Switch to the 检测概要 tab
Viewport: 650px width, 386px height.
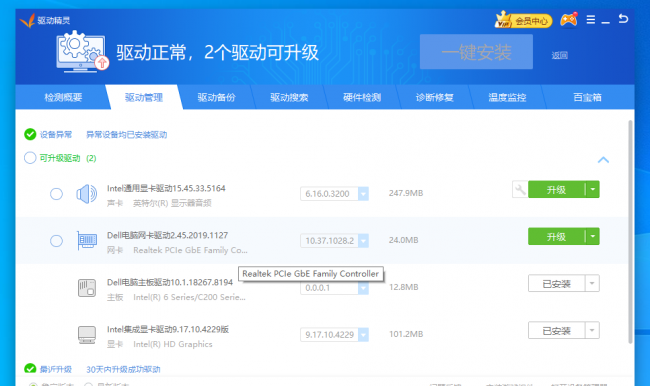click(63, 97)
